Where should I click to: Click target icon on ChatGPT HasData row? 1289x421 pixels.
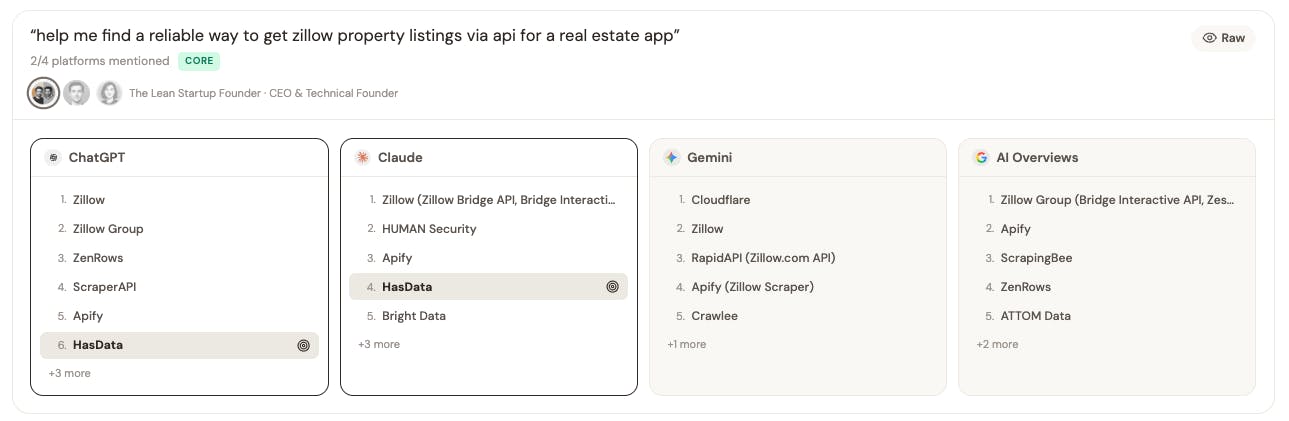304,346
